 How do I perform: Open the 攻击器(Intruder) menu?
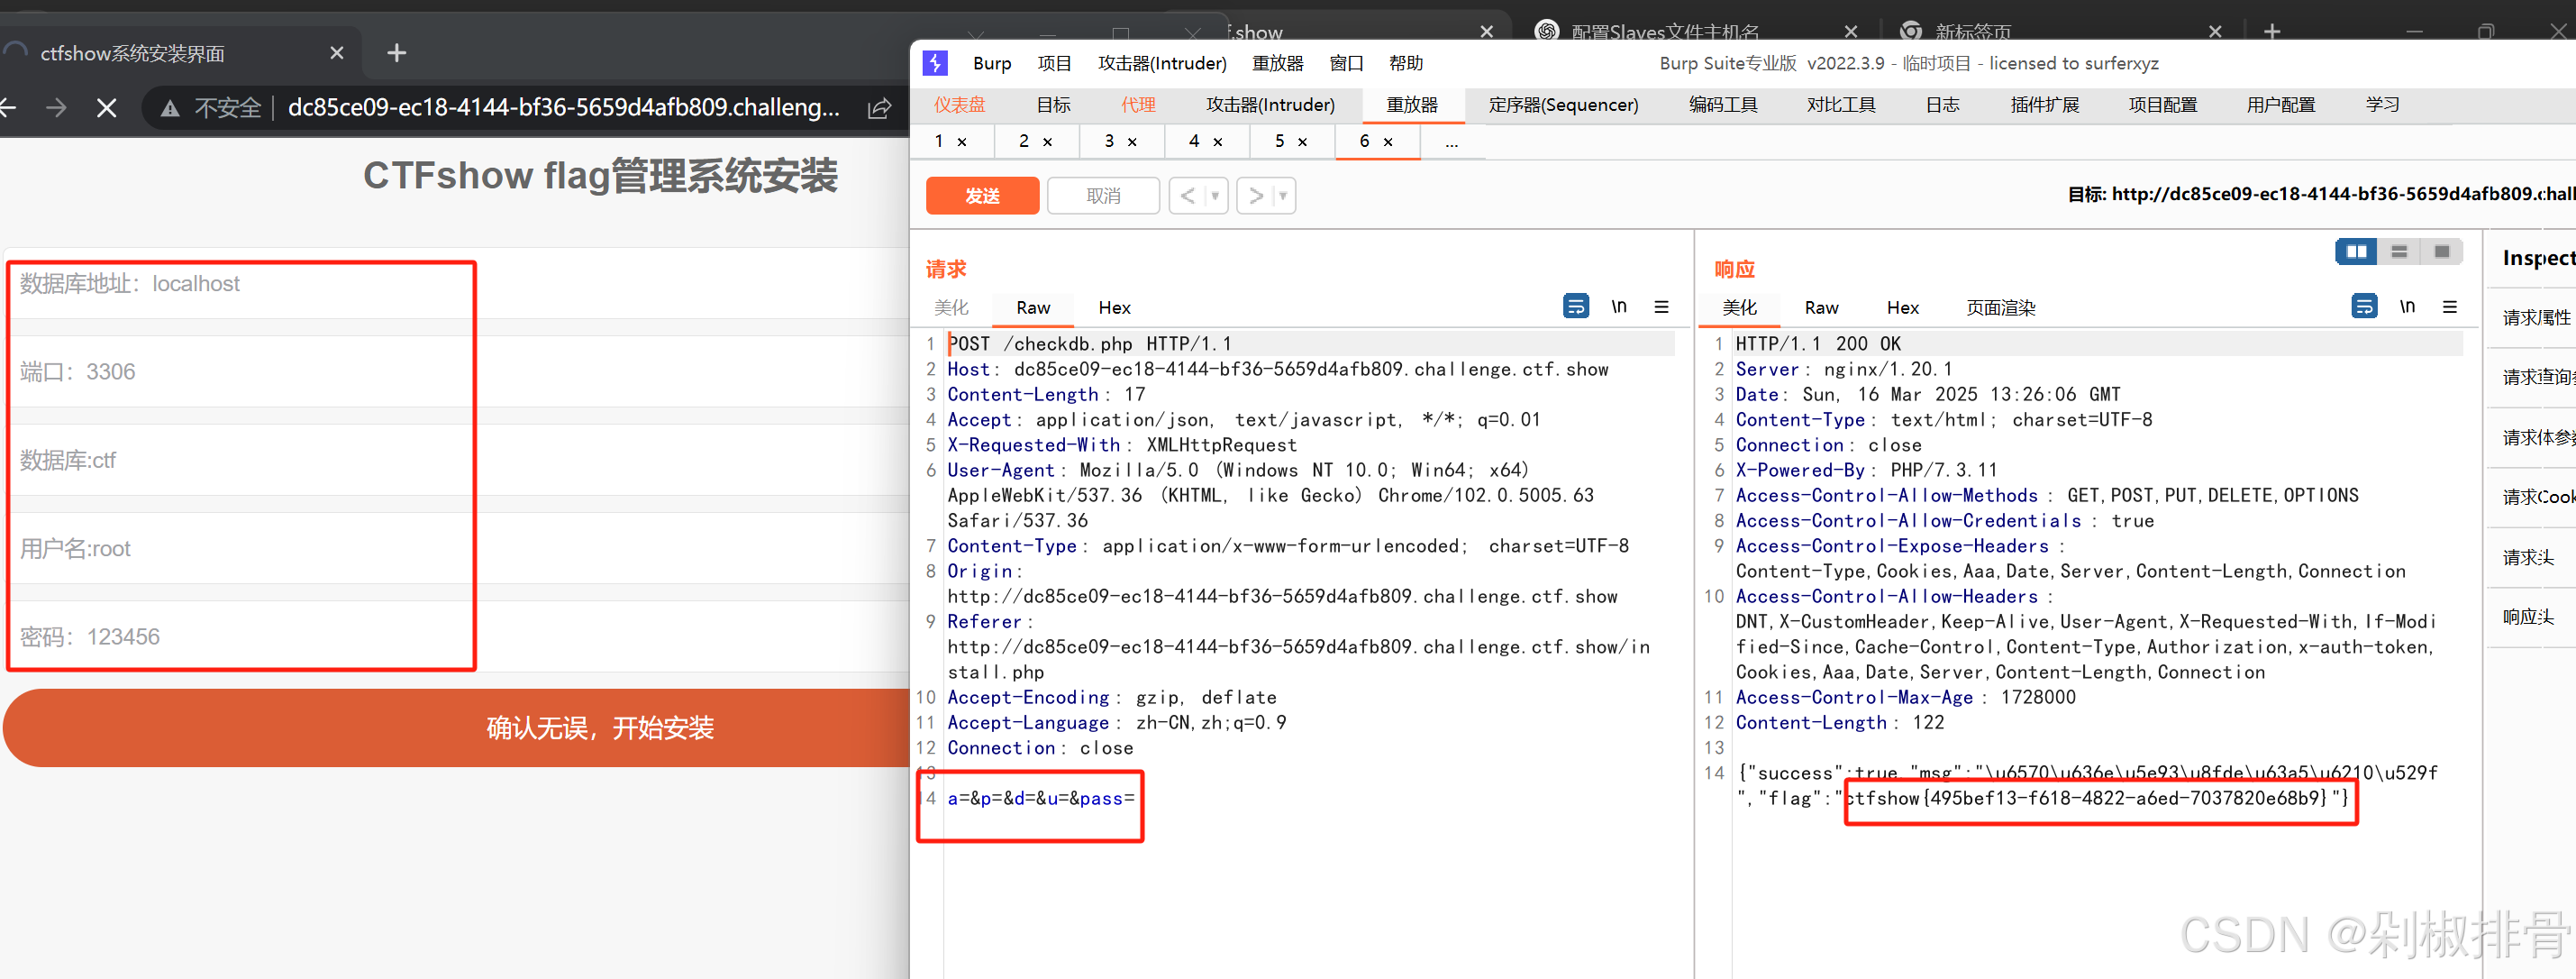(1162, 63)
